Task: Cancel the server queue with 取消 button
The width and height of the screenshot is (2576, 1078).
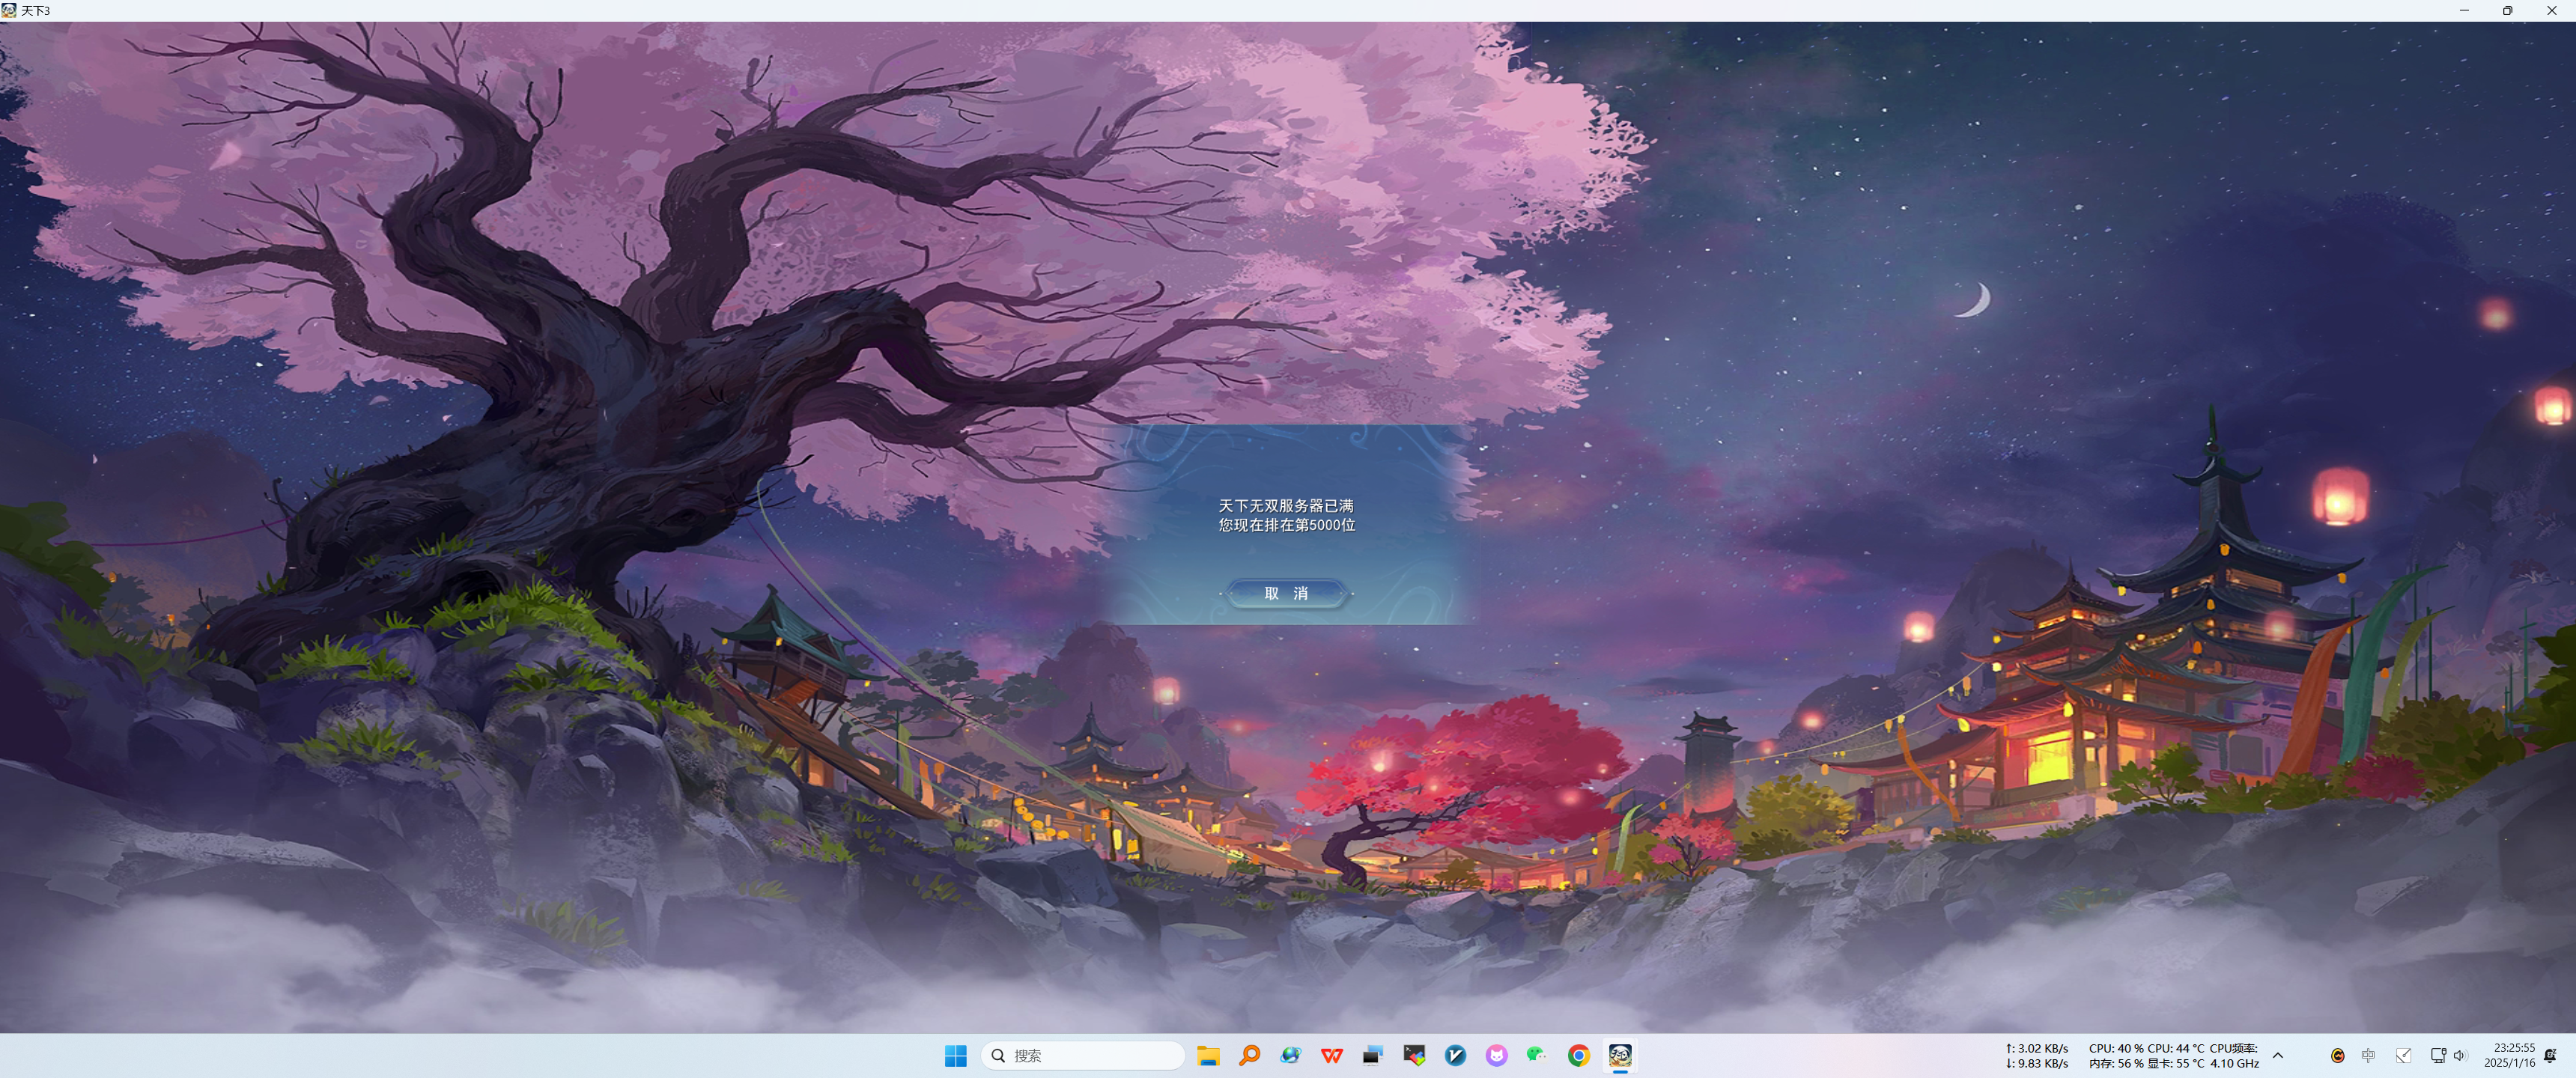Action: [1286, 593]
